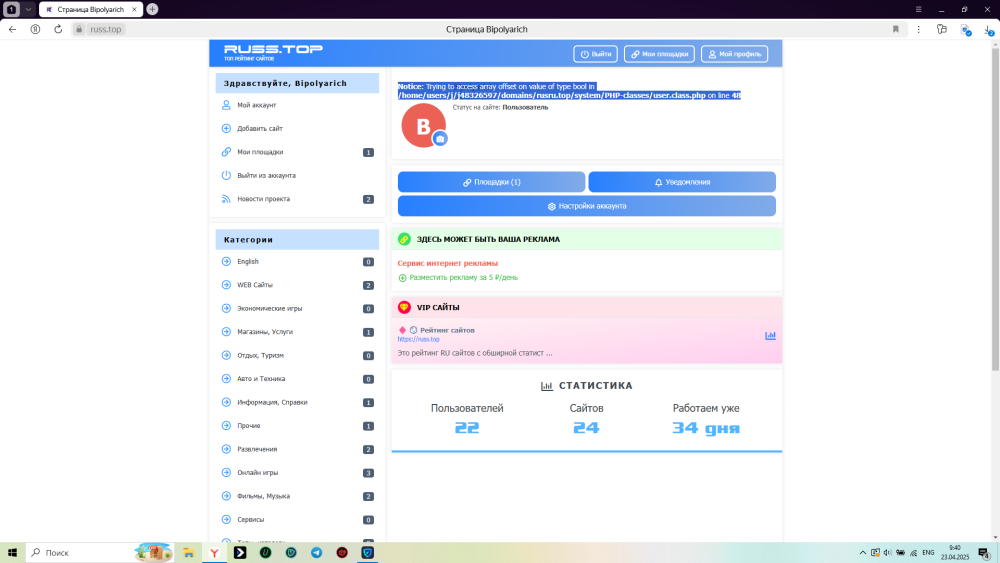The image size is (1000, 563).
Task: Click the Windows taskbar search box
Action: [x=80, y=552]
